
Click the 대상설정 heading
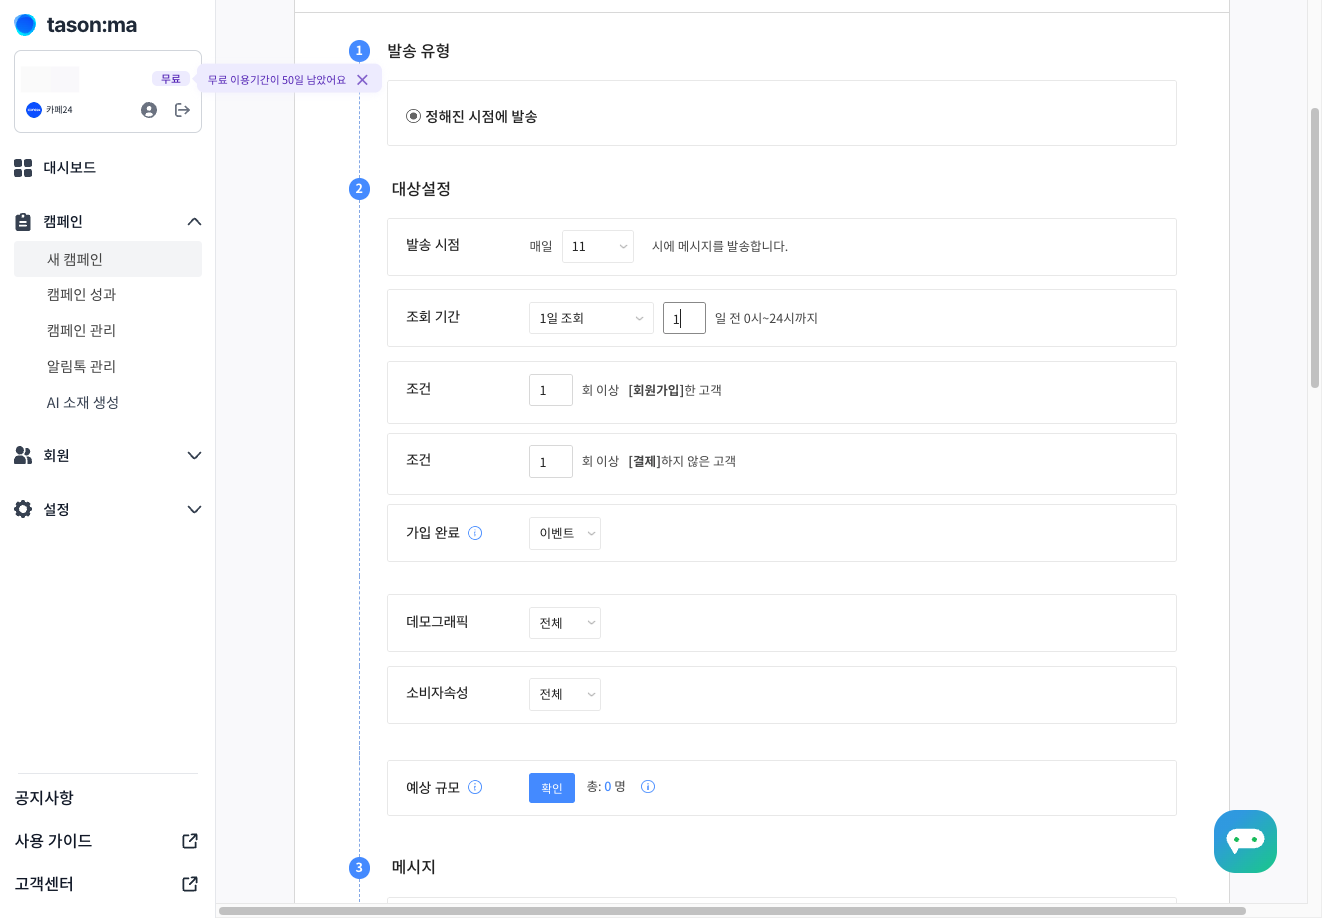(421, 189)
